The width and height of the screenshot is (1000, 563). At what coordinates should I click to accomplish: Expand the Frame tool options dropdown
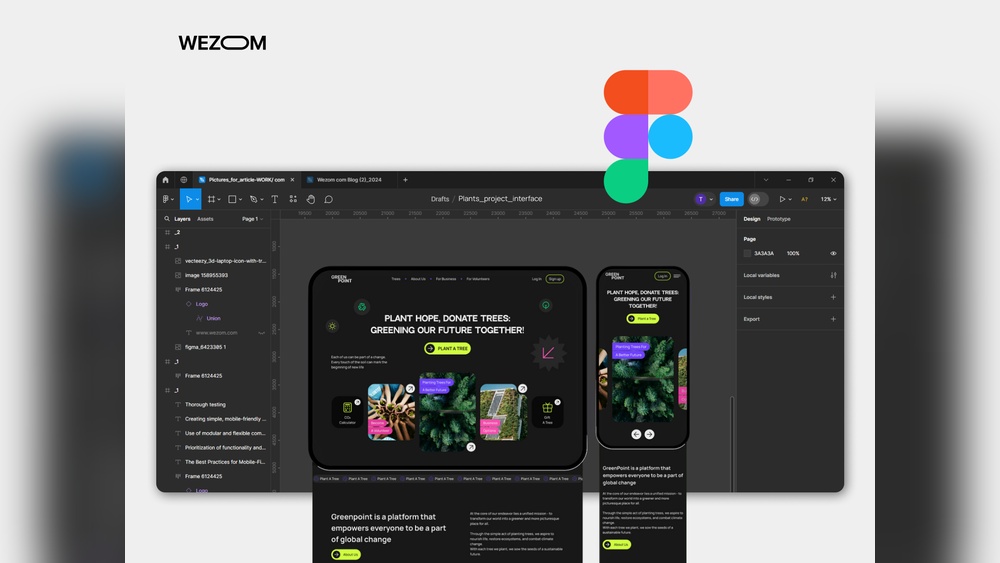click(221, 199)
